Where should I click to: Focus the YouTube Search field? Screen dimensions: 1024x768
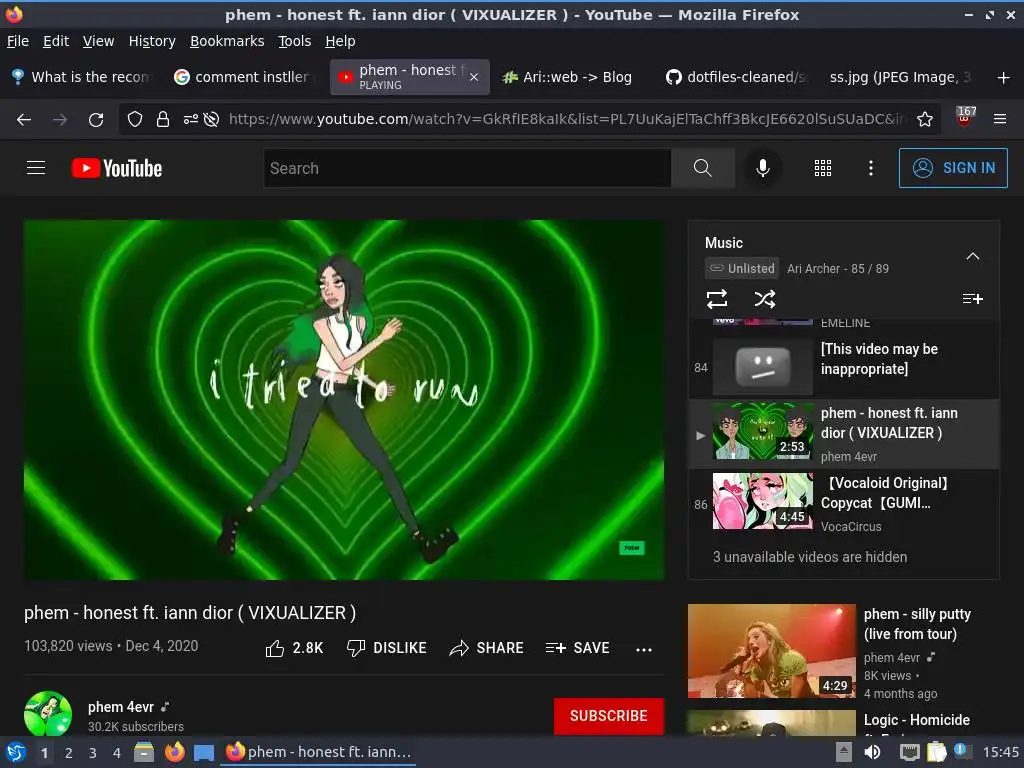pyautogui.click(x=467, y=168)
